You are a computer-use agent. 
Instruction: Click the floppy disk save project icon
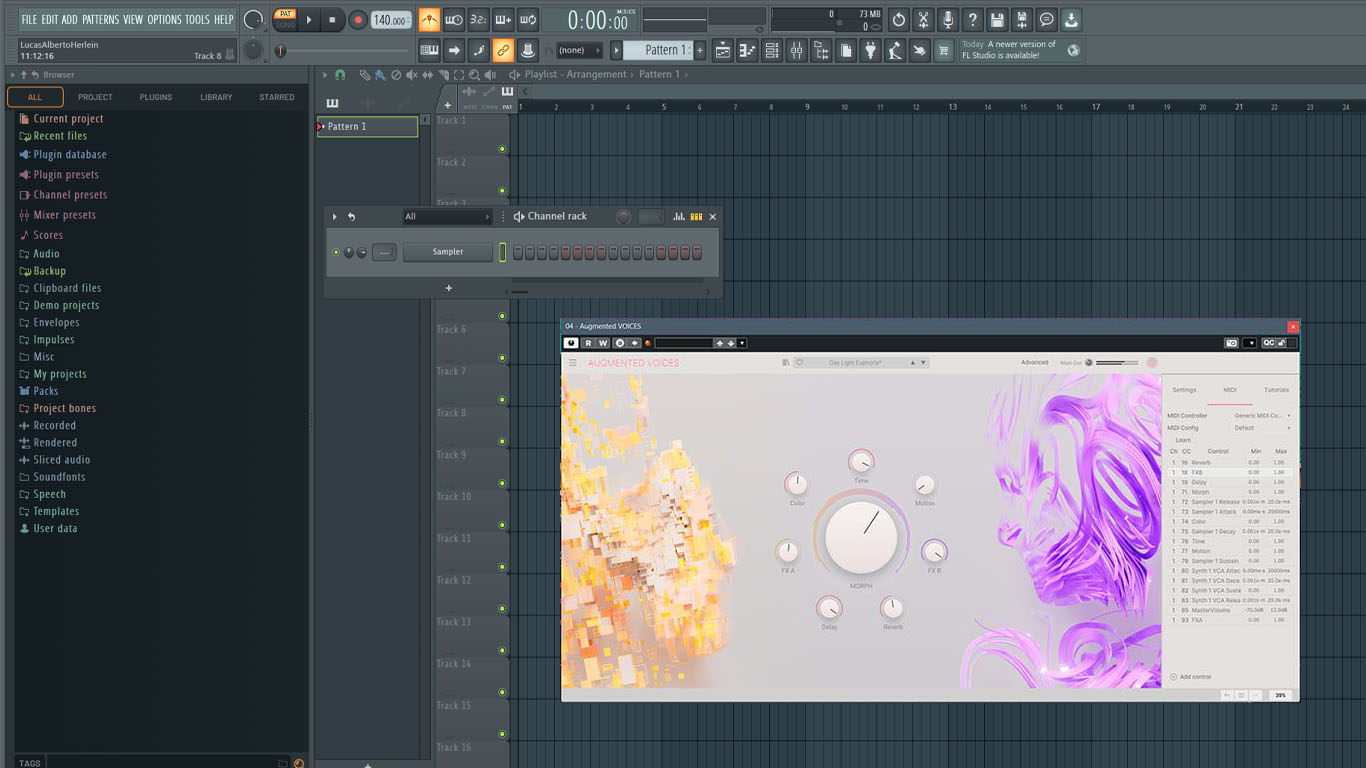pyautogui.click(x=997, y=19)
